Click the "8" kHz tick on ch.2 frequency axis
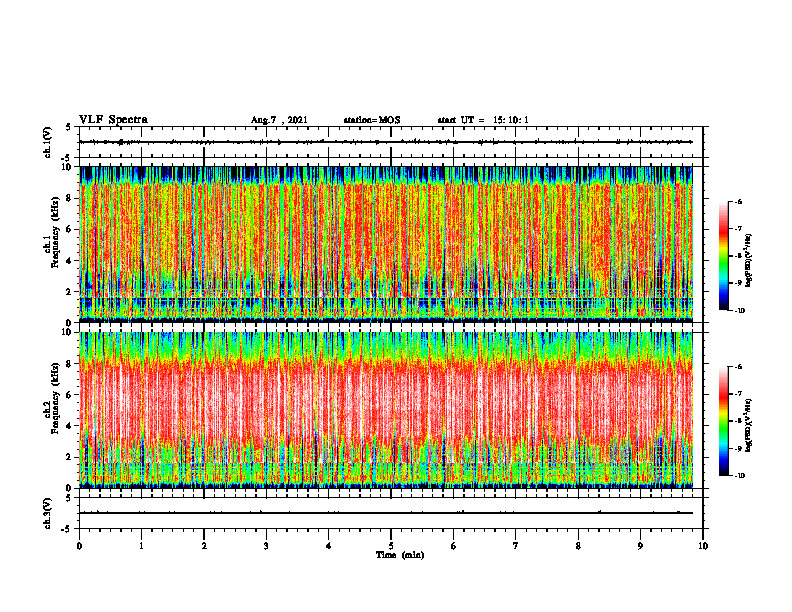This screenshot has height=612, width=792. coord(69,364)
